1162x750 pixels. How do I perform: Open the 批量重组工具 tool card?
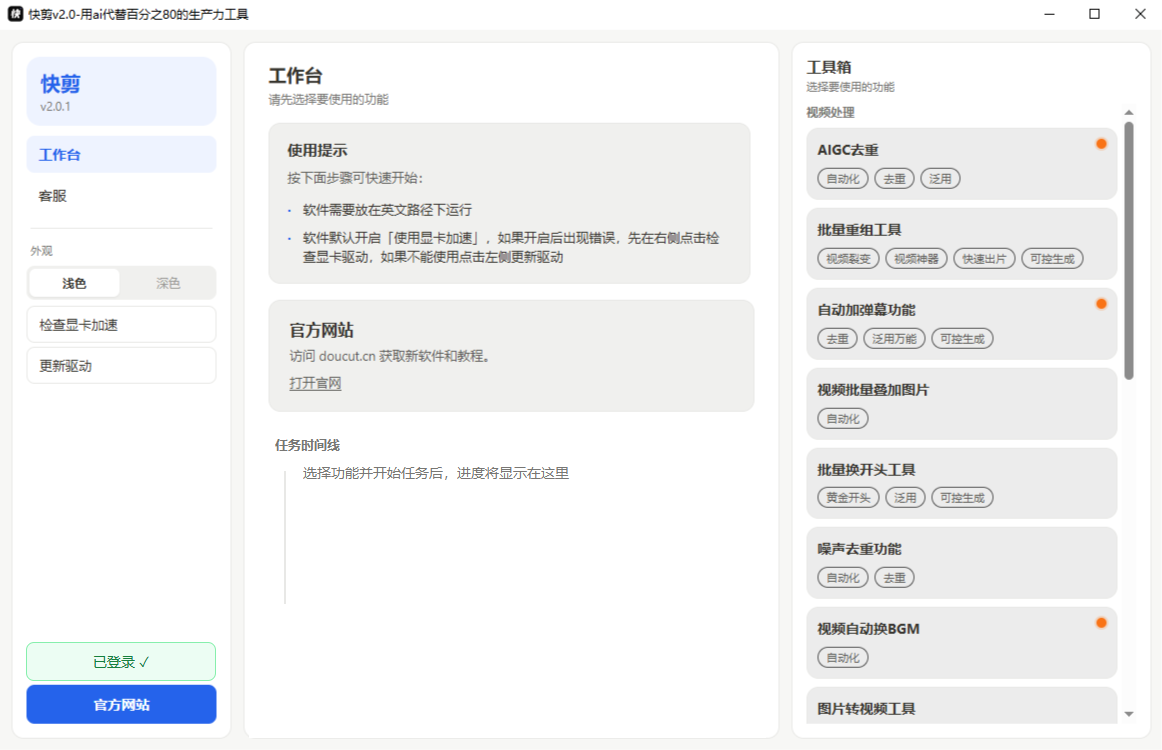click(961, 244)
